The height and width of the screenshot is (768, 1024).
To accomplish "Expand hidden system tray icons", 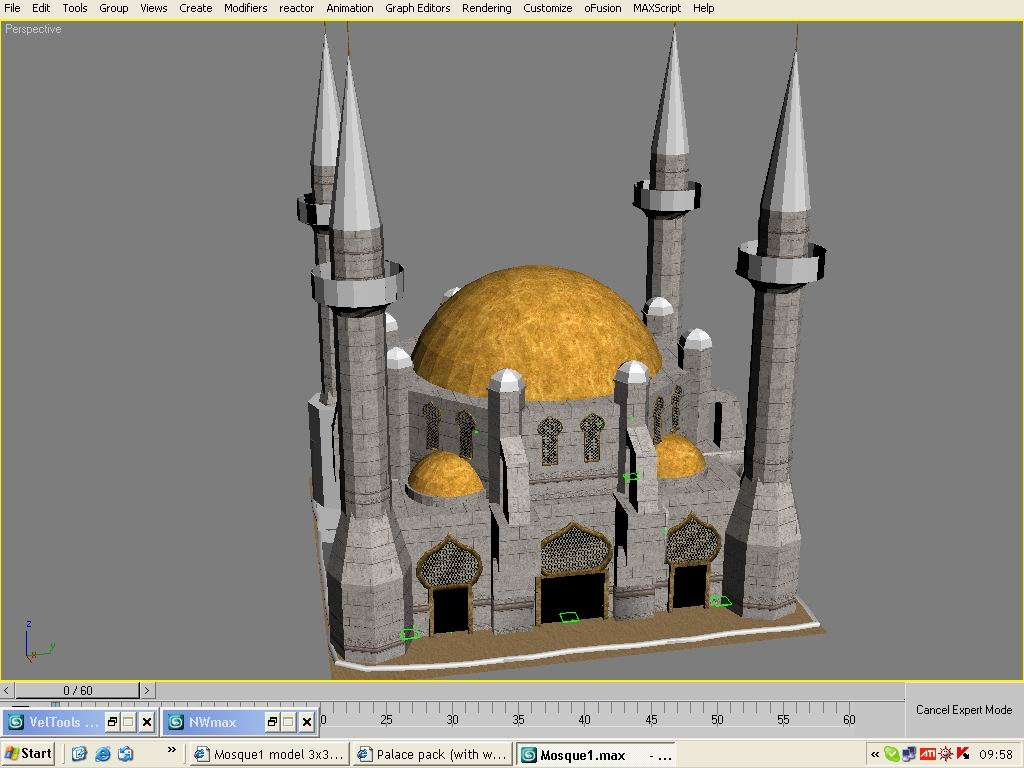I will pyautogui.click(x=875, y=754).
